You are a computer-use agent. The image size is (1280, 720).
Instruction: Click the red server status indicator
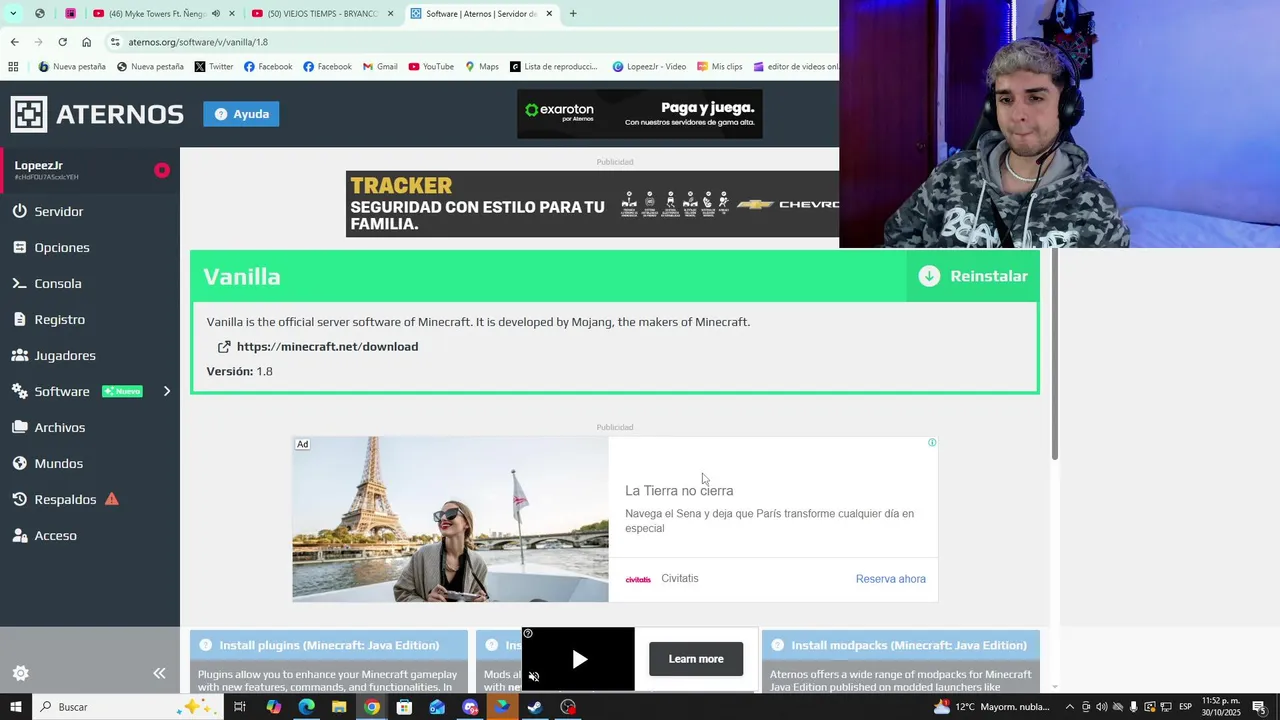(162, 170)
